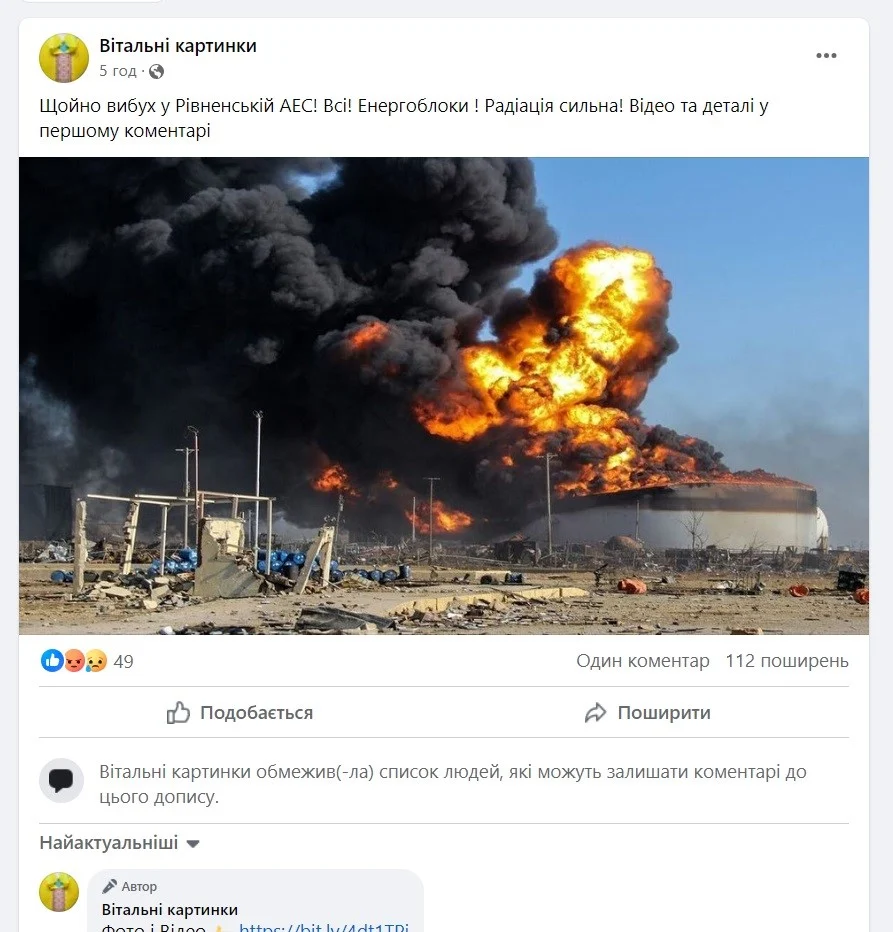Click the page avatar in the post header
The width and height of the screenshot is (893, 932).
[x=64, y=57]
